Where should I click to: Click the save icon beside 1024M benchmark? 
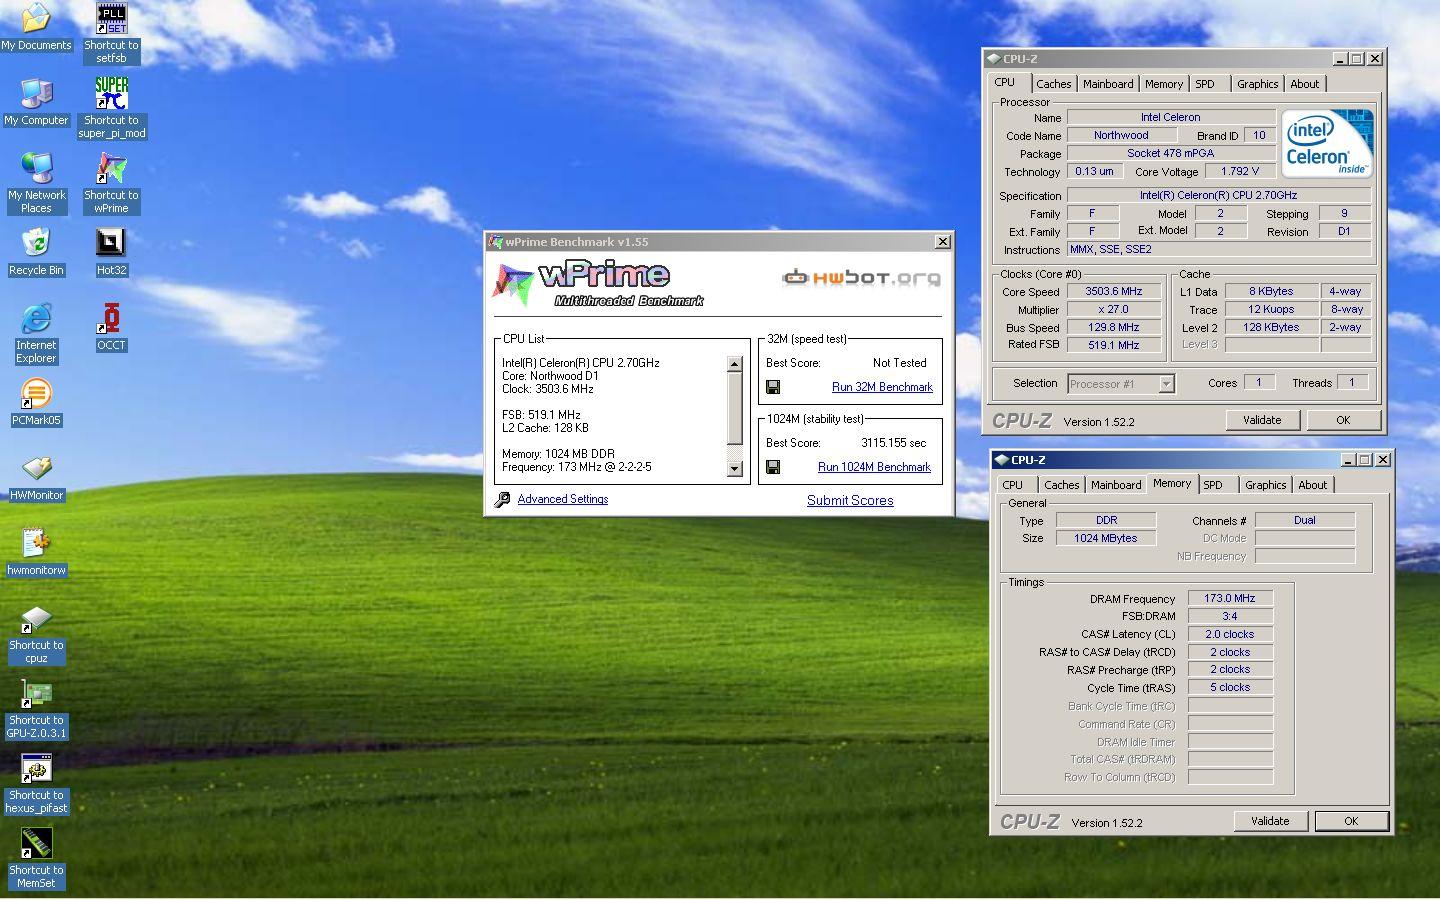(773, 467)
